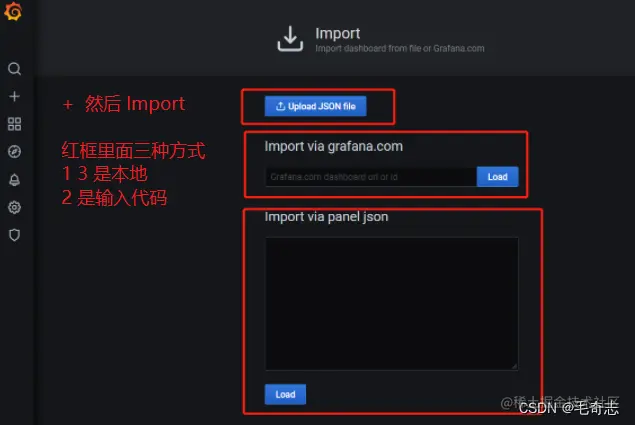Click Load next to the grafana.com field
This screenshot has height=425, width=635.
tap(497, 177)
